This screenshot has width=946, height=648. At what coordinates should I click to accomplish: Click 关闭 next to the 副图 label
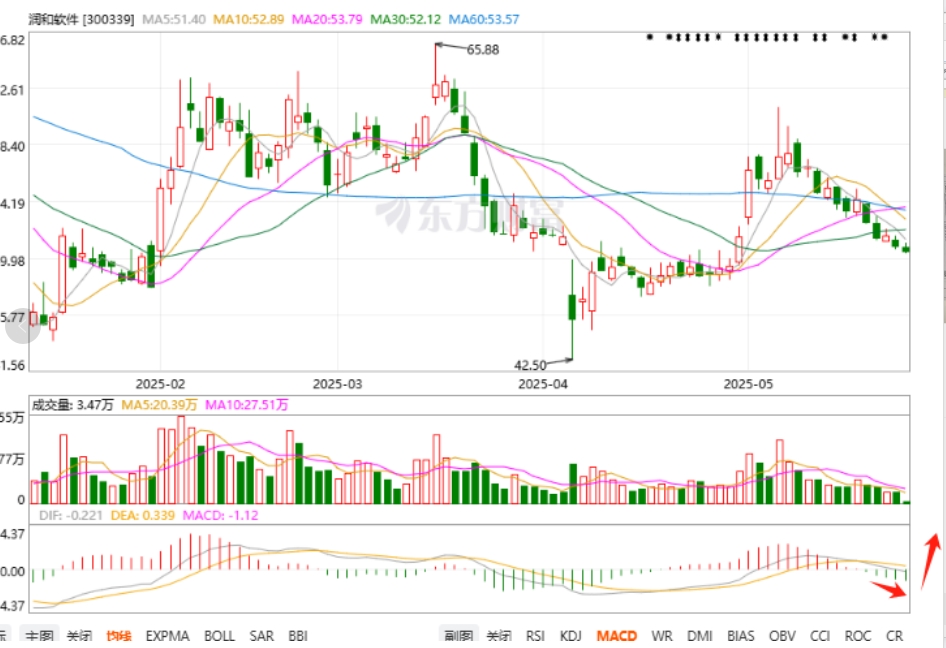[x=499, y=636]
